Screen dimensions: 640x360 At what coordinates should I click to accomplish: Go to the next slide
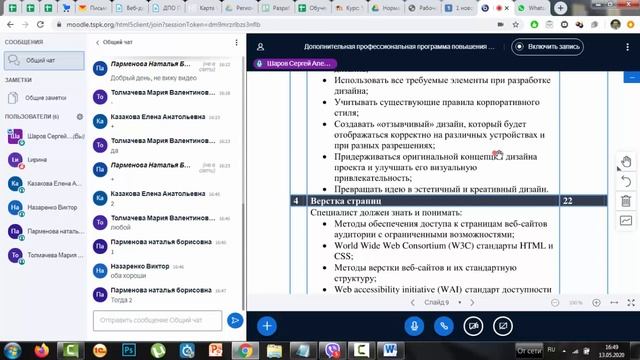click(x=472, y=303)
